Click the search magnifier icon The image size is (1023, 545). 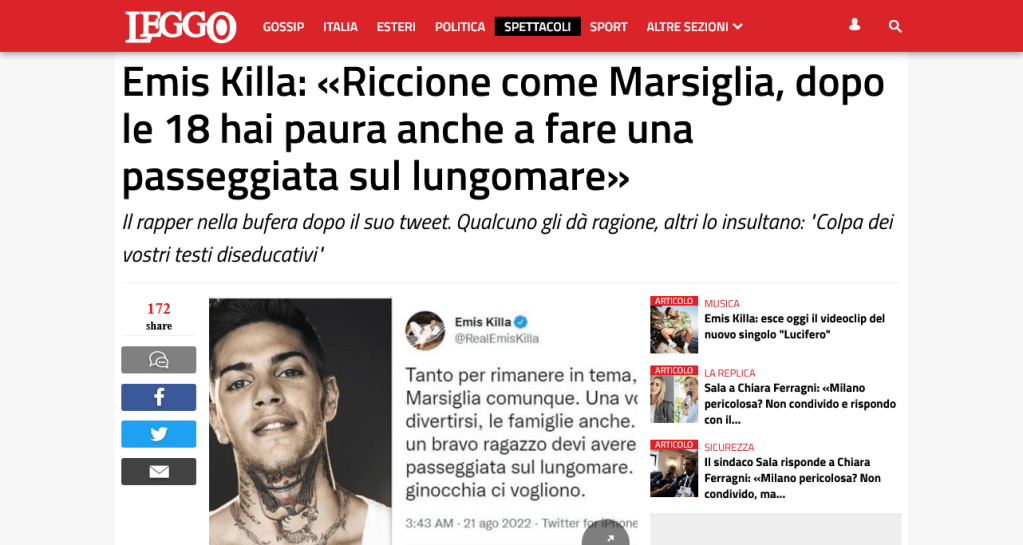point(895,26)
